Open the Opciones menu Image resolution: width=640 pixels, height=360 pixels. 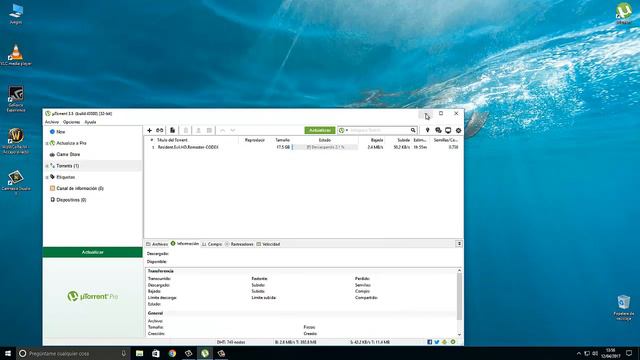[71, 122]
